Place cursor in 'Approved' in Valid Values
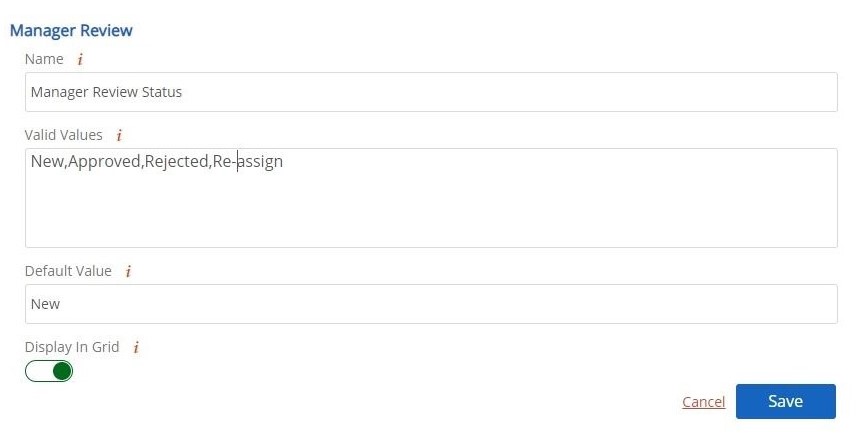This screenshot has height=436, width=868. [x=104, y=162]
